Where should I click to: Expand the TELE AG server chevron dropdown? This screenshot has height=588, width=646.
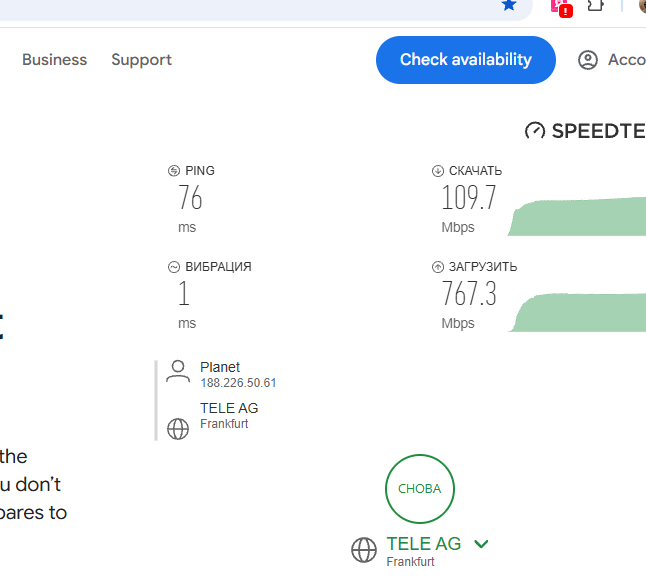pos(481,544)
